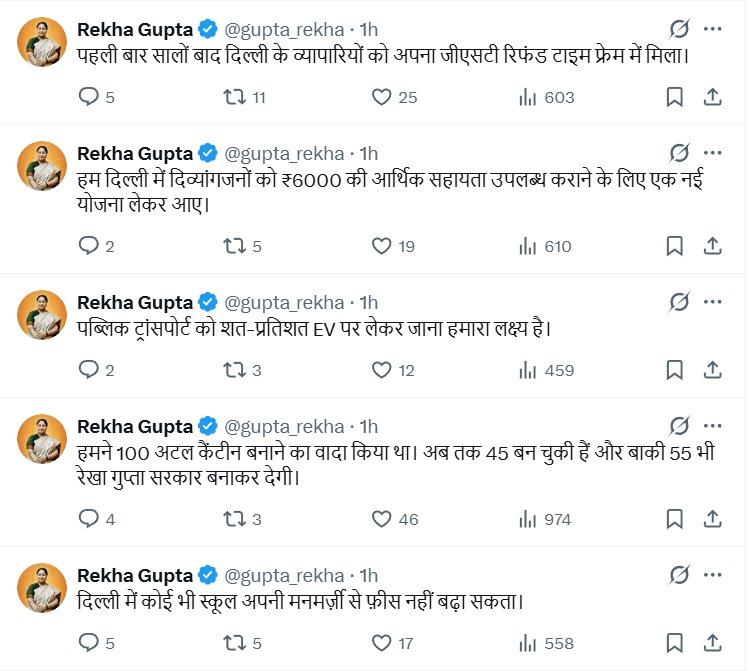
Task: Click Grok icon on the EV tweet
Action: (x=679, y=302)
